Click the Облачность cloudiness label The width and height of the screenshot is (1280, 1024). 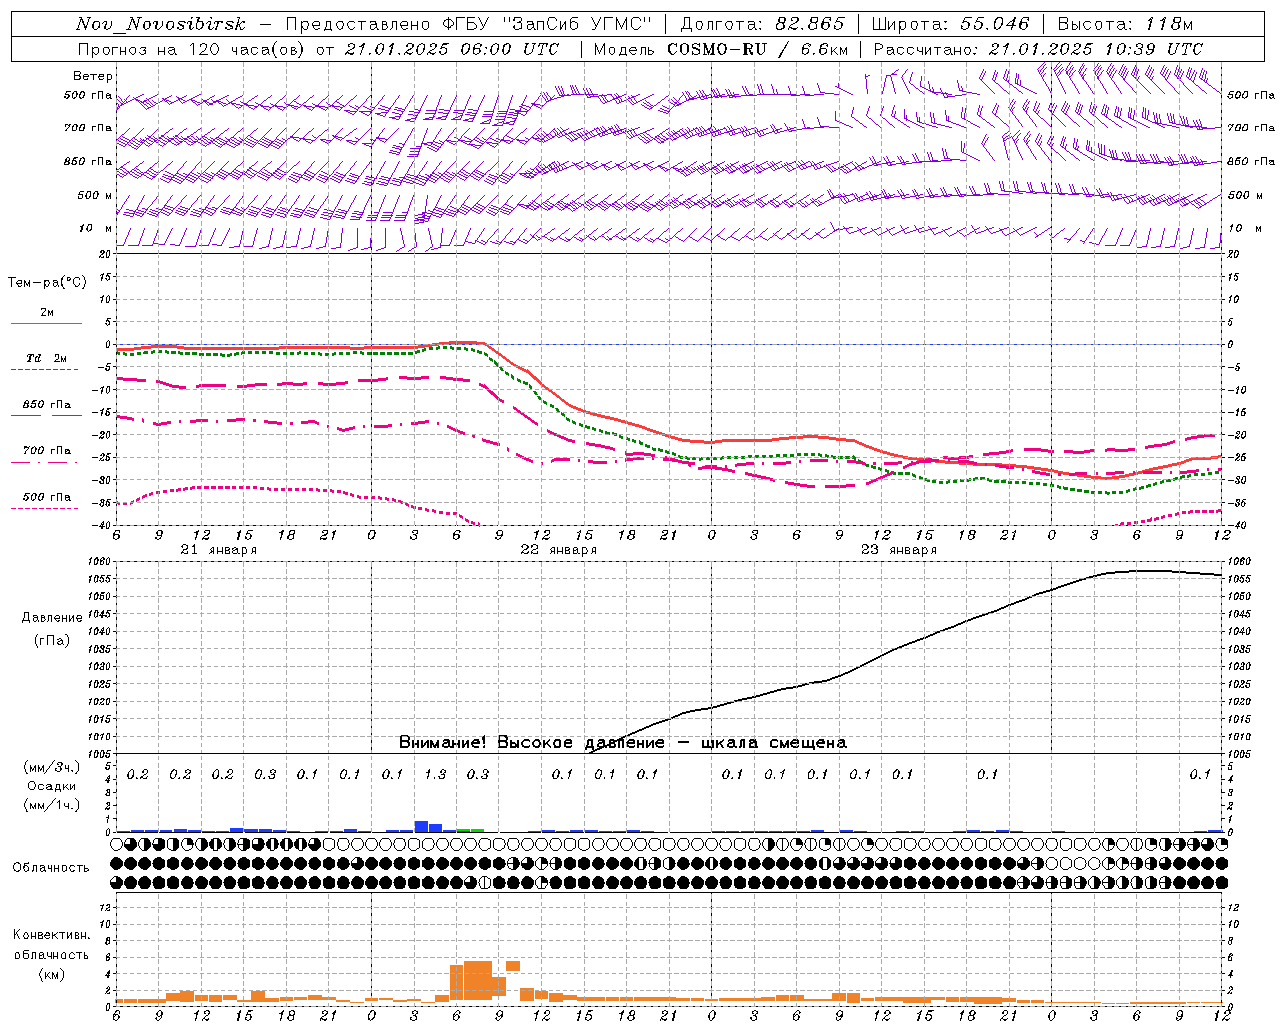point(51,867)
